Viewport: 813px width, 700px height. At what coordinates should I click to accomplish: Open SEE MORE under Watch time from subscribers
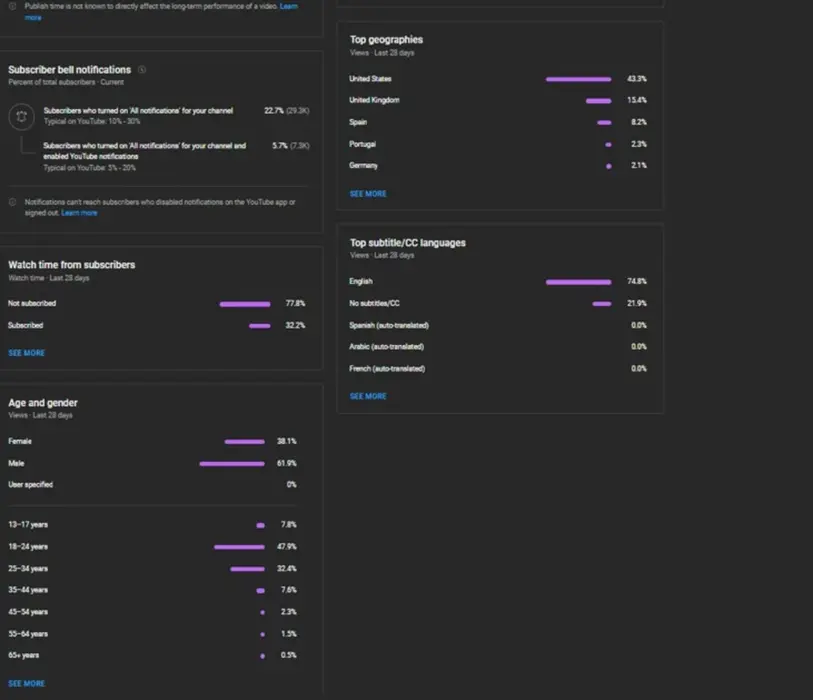point(26,353)
